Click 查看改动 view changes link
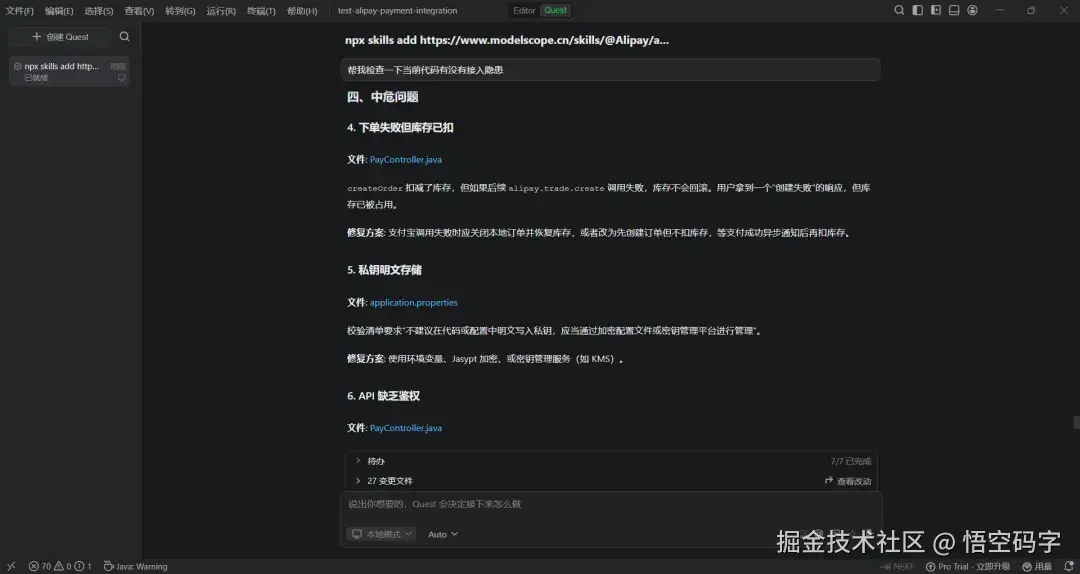The width and height of the screenshot is (1080, 574). pos(848,481)
